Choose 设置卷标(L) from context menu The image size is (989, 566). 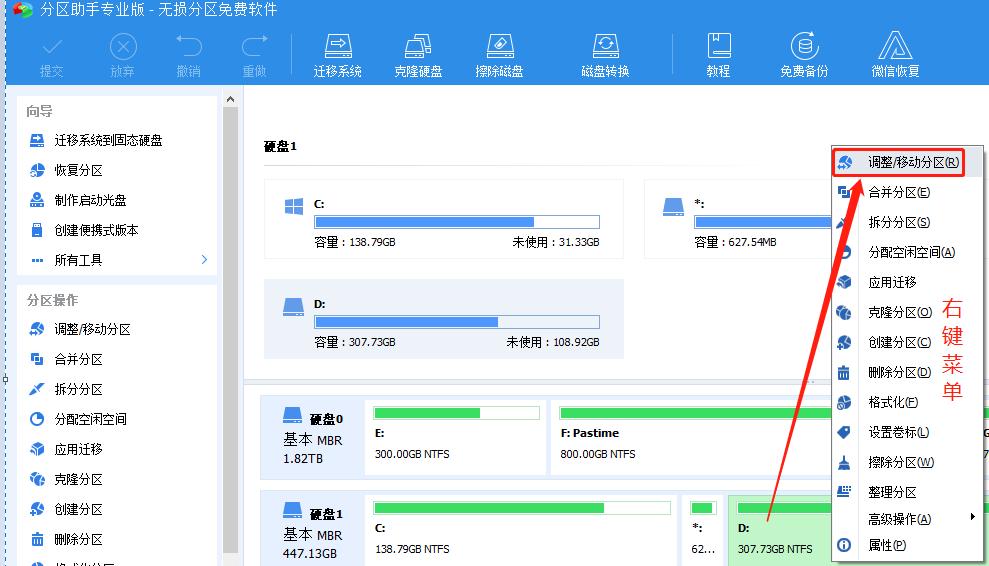point(907,432)
